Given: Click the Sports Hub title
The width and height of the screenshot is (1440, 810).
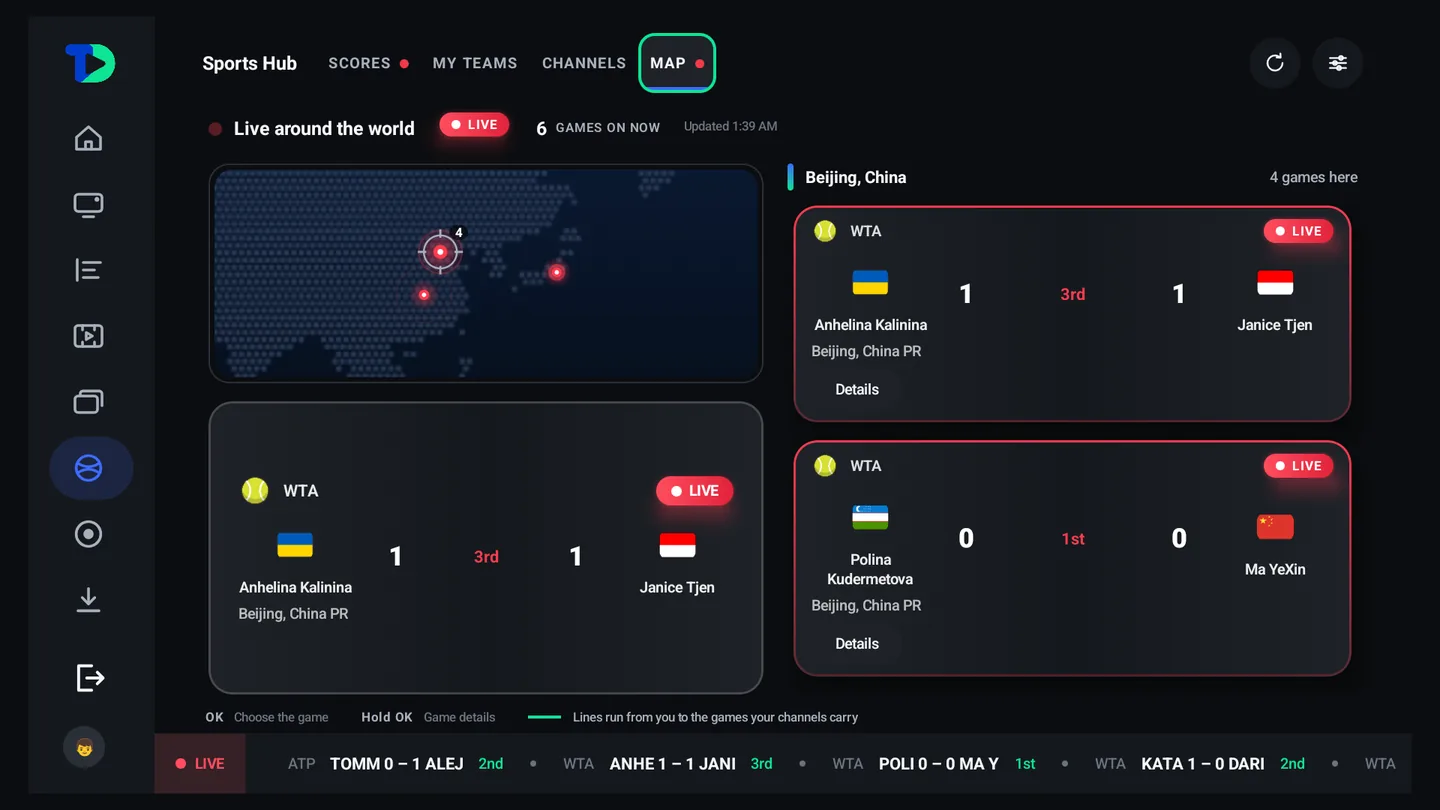Looking at the screenshot, I should coord(250,64).
